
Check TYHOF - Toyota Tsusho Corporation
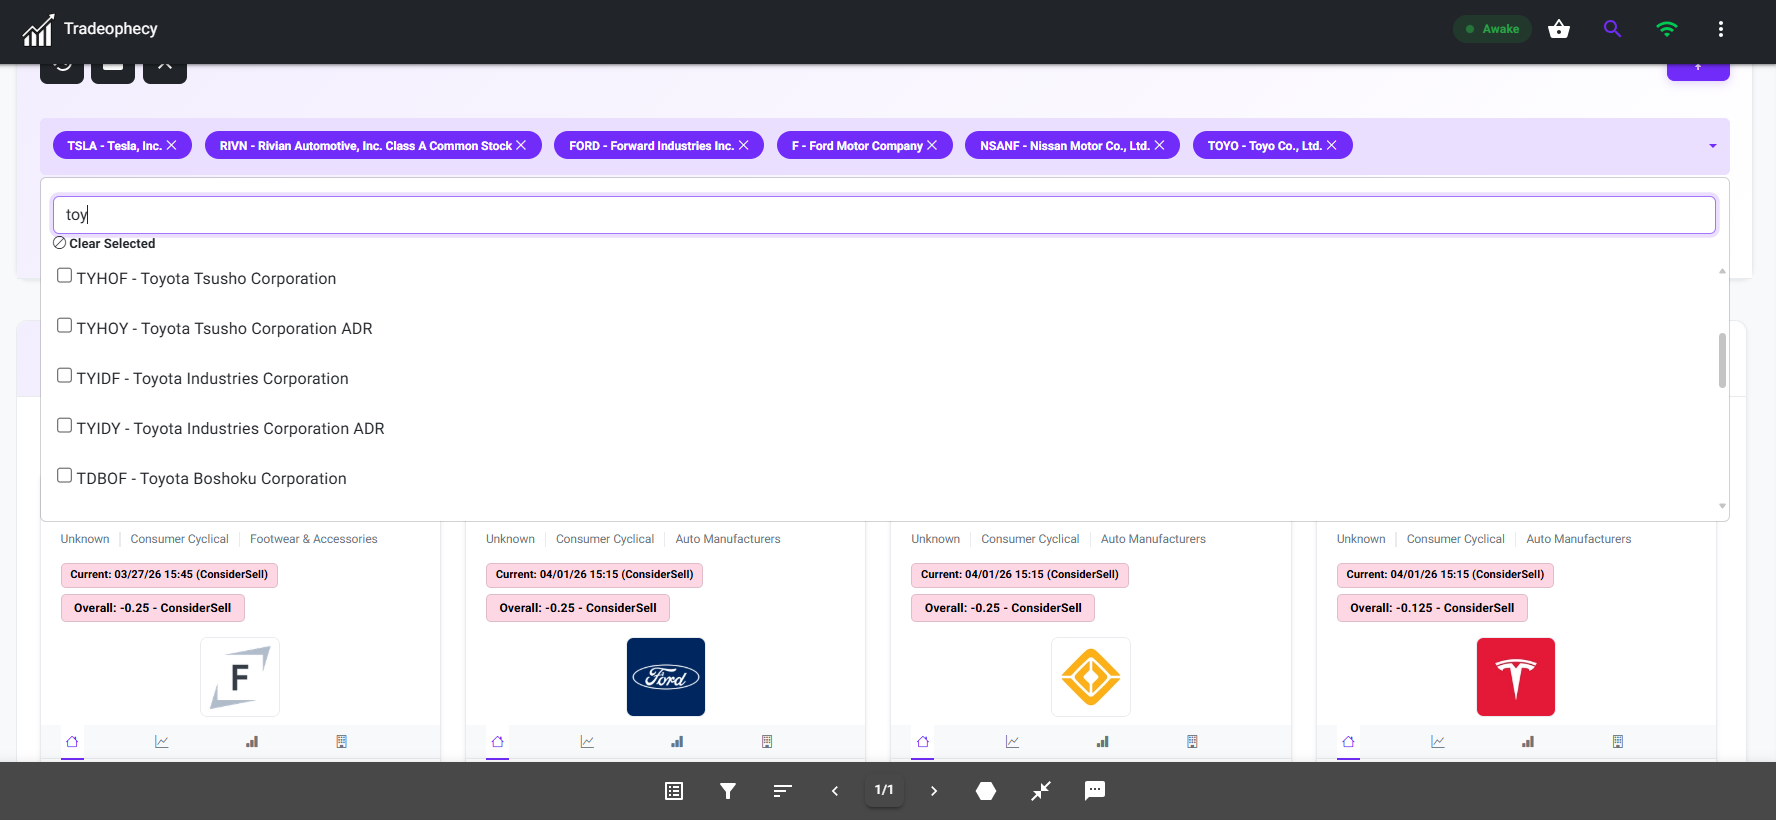(65, 276)
